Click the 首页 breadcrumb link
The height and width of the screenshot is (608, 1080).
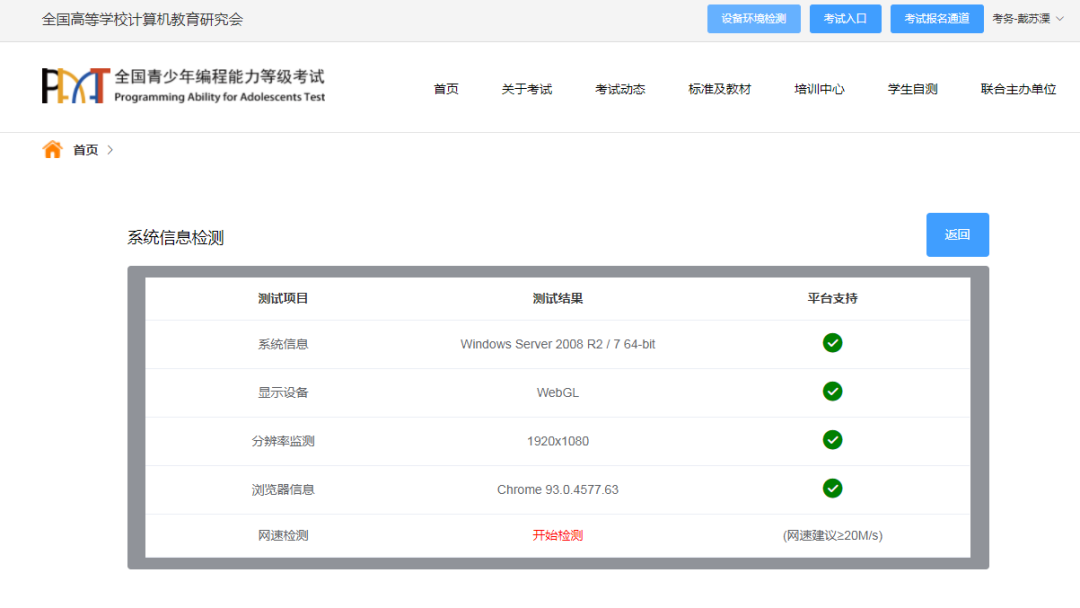pyautogui.click(x=85, y=149)
